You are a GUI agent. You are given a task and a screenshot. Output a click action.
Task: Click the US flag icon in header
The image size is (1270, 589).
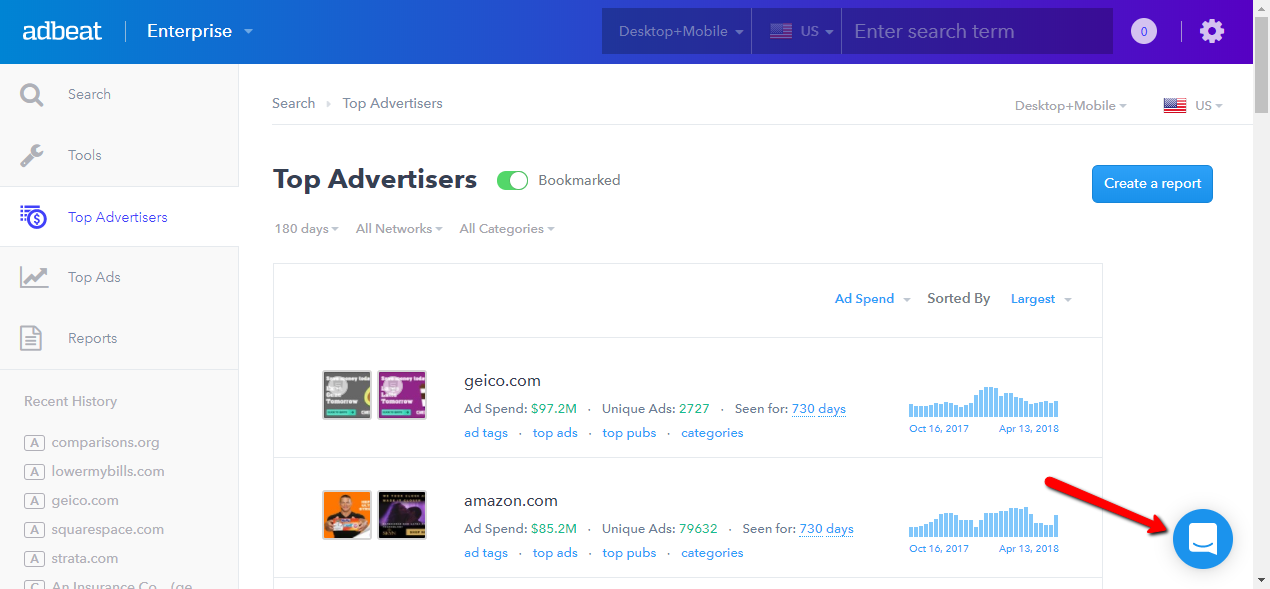781,31
